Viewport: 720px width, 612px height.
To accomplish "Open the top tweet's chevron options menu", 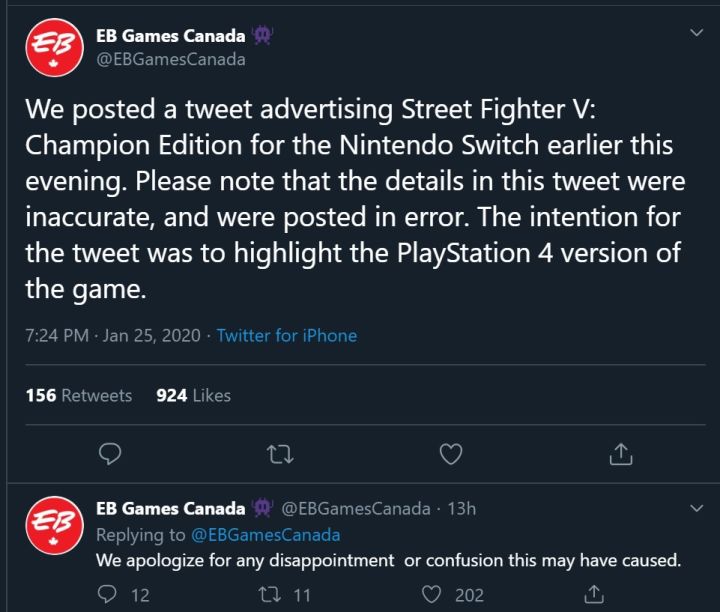I will (697, 33).
